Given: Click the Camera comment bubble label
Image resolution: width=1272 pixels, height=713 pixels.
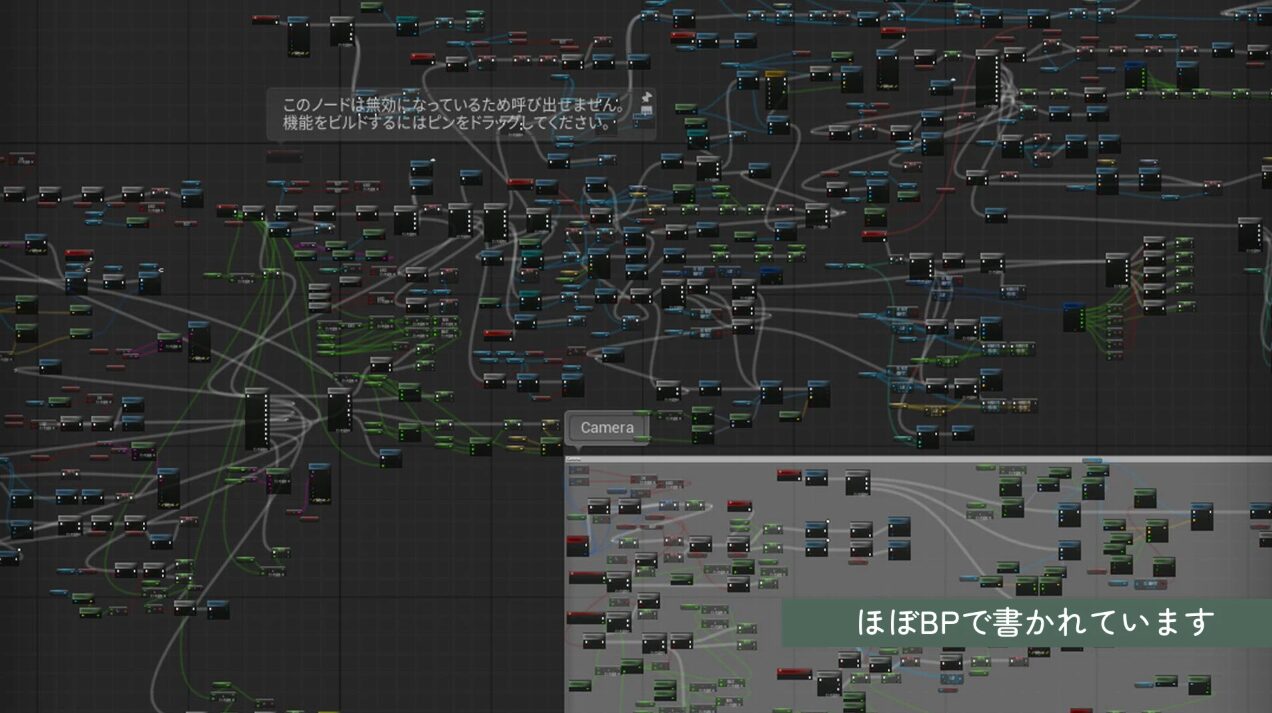Looking at the screenshot, I should (607, 428).
